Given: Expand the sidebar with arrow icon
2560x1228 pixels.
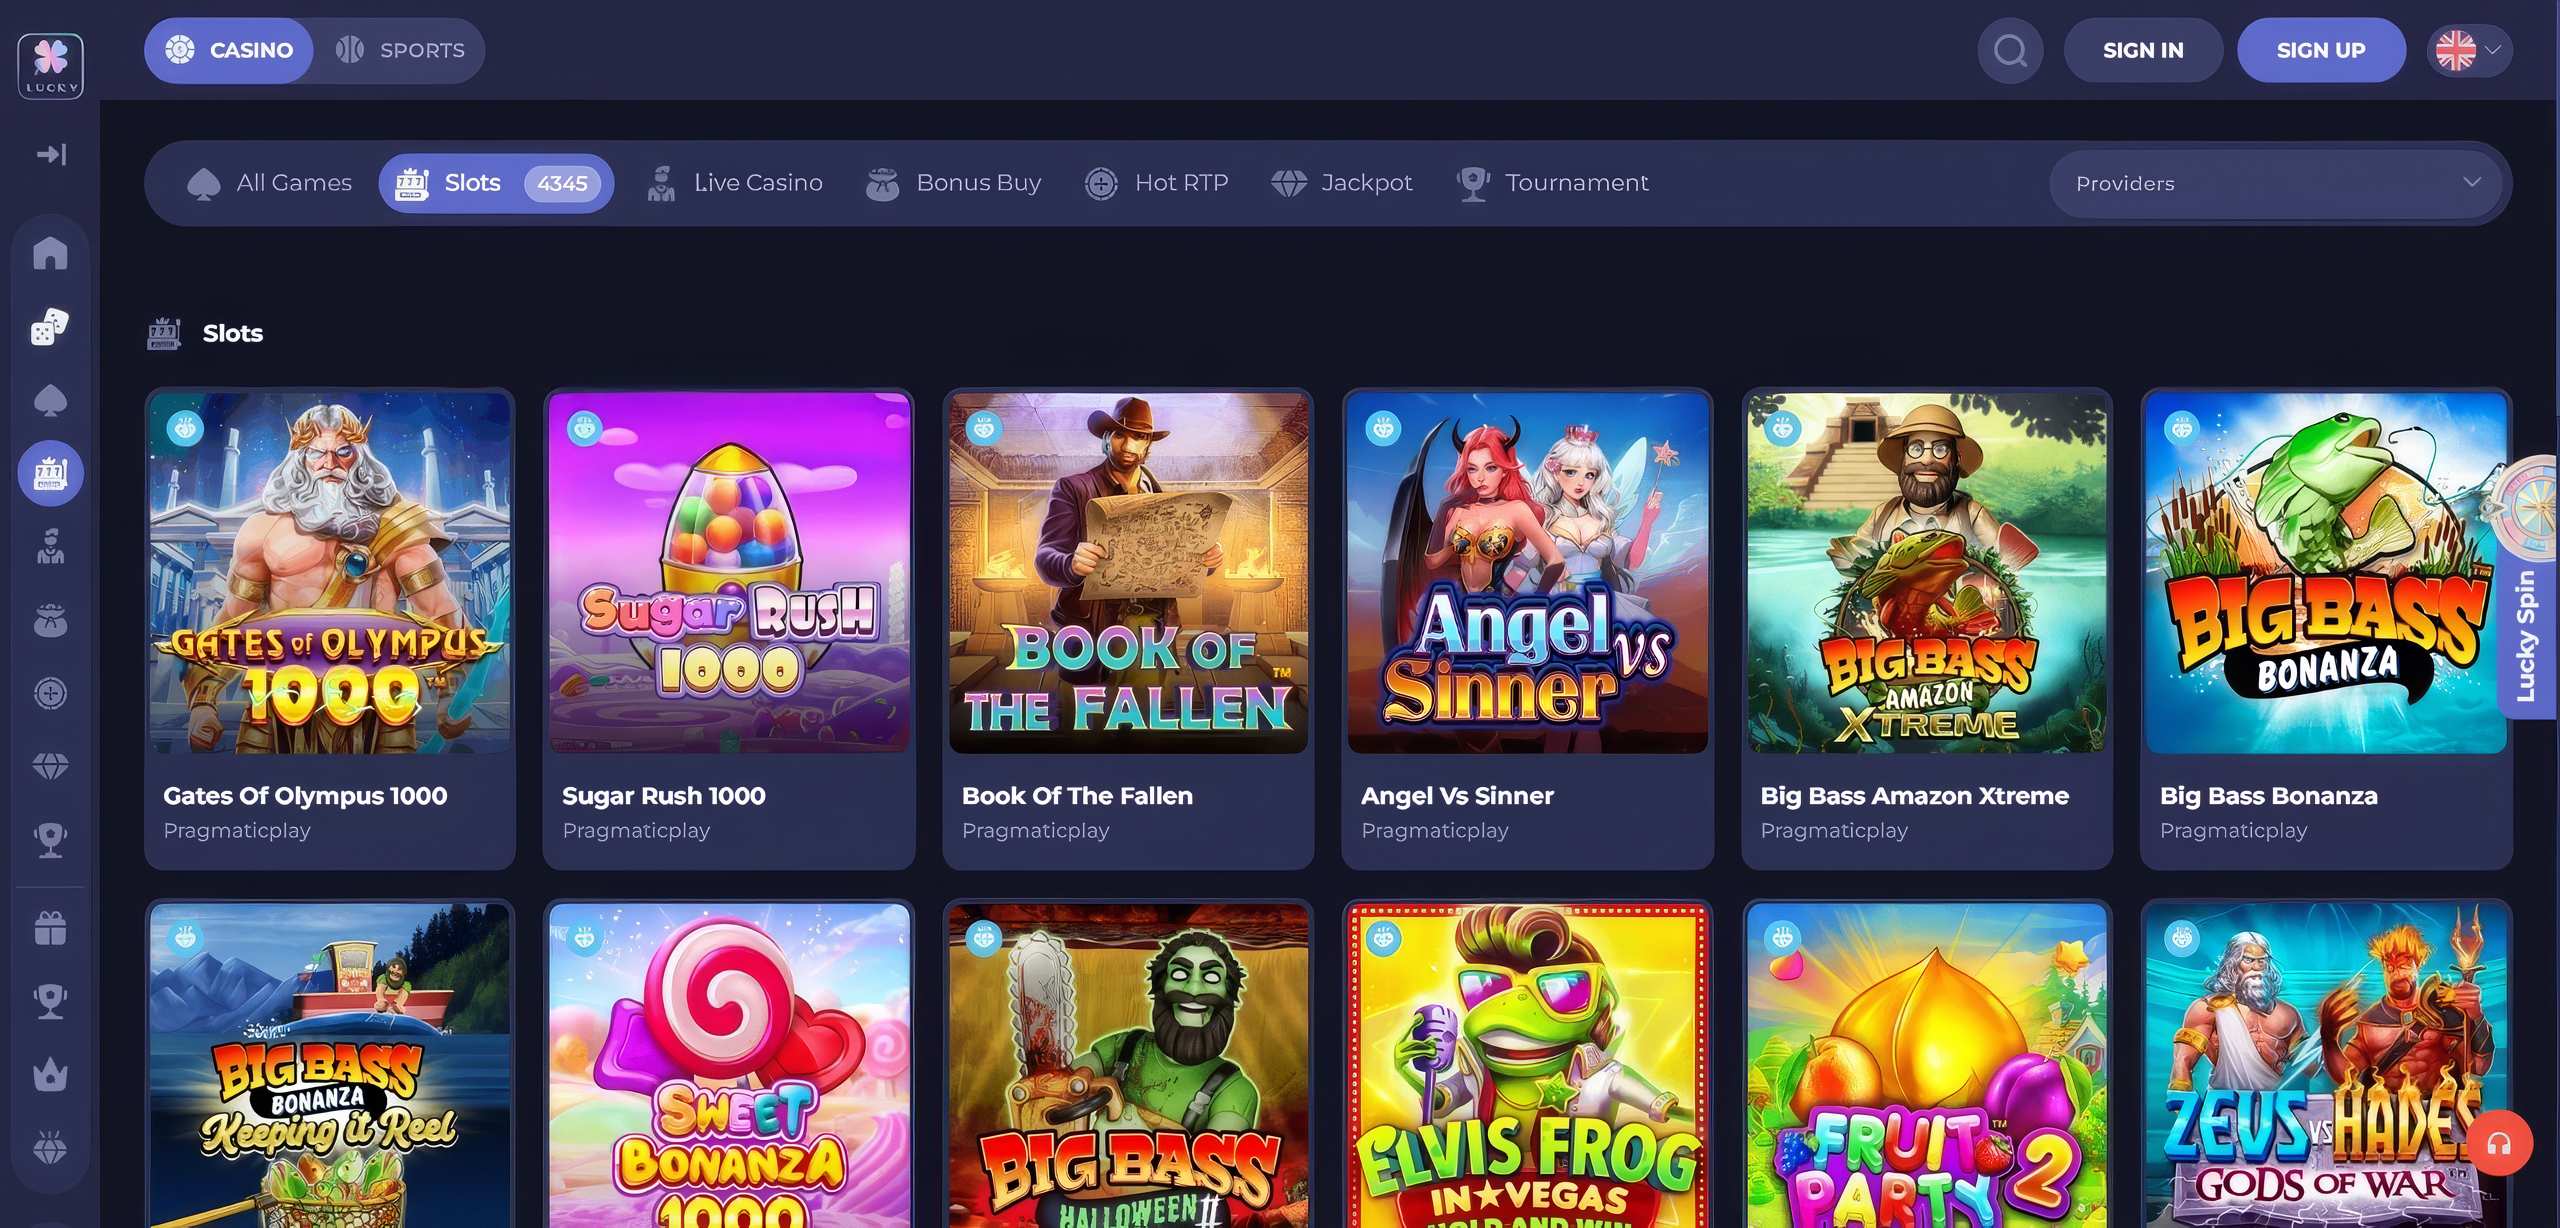Looking at the screenshot, I should click(x=50, y=154).
